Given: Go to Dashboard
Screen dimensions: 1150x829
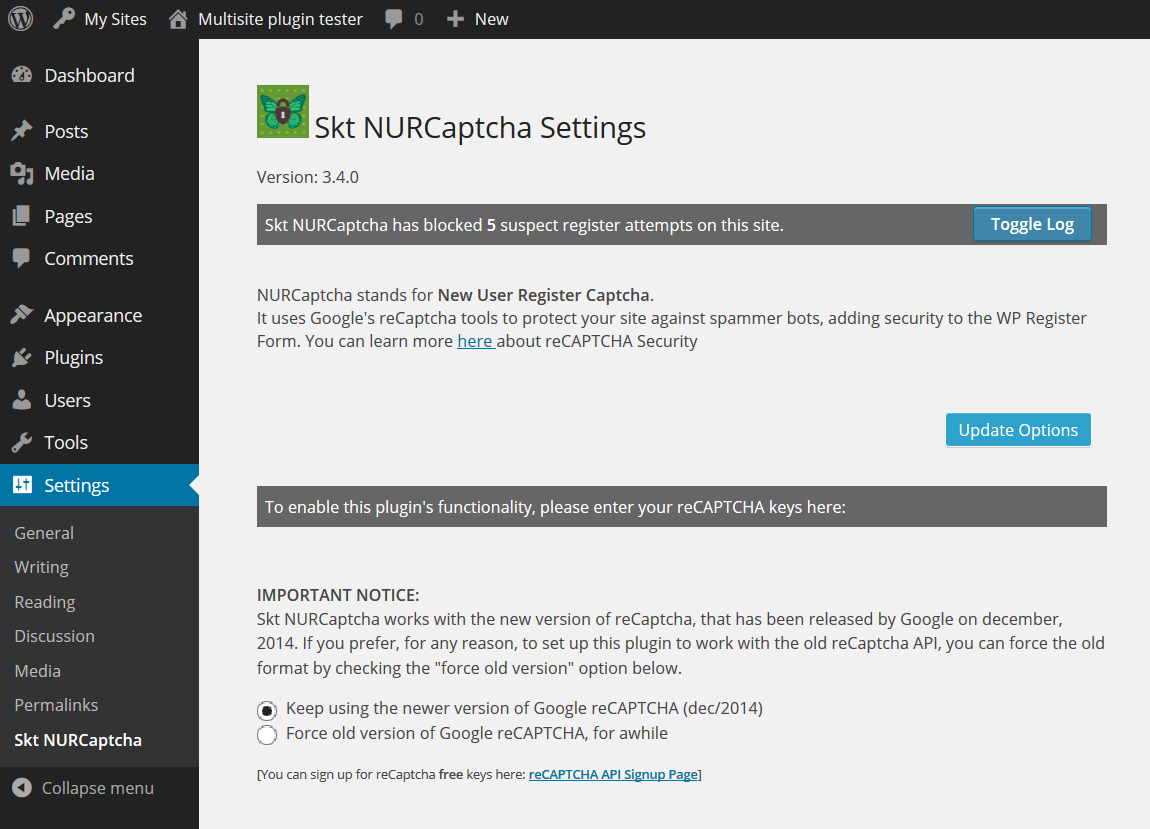Looking at the screenshot, I should [89, 75].
